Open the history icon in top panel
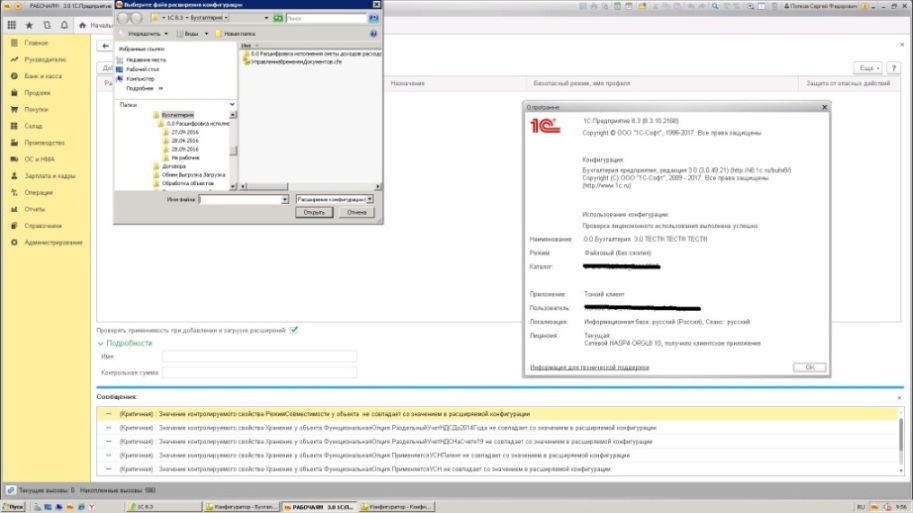913x513 pixels. (47, 25)
